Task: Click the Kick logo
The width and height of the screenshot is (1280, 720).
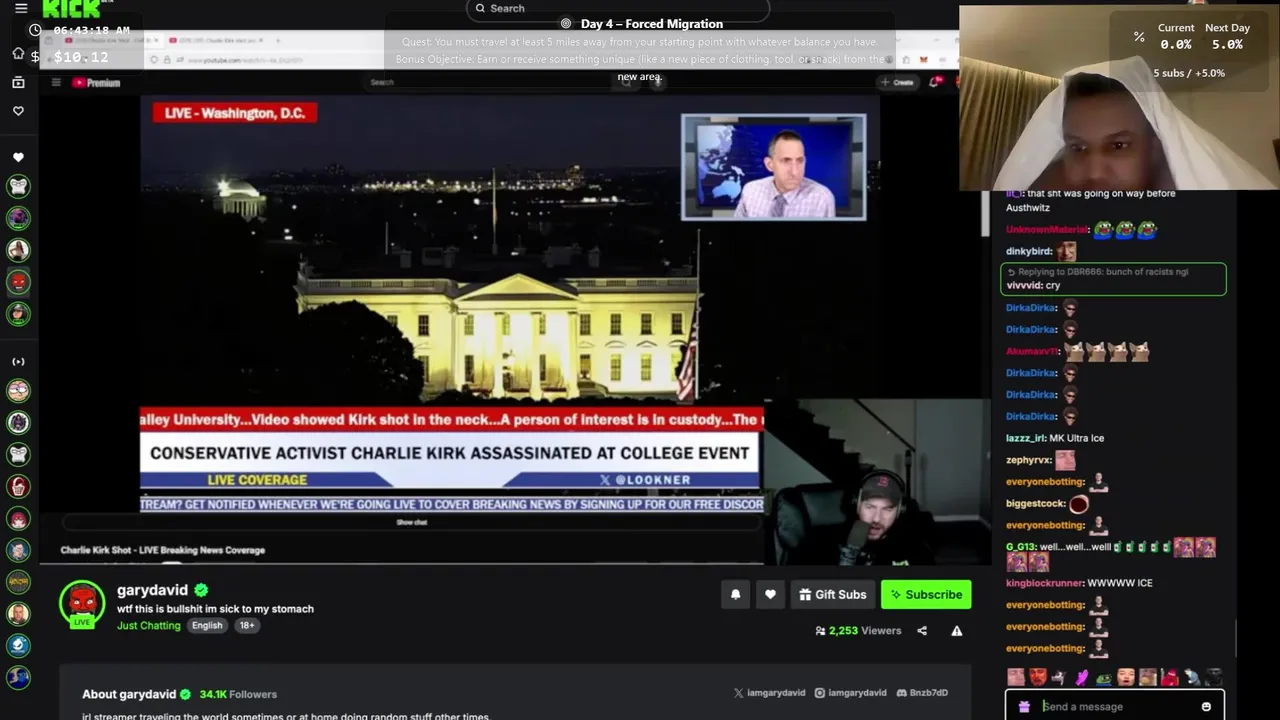Action: tap(71, 8)
